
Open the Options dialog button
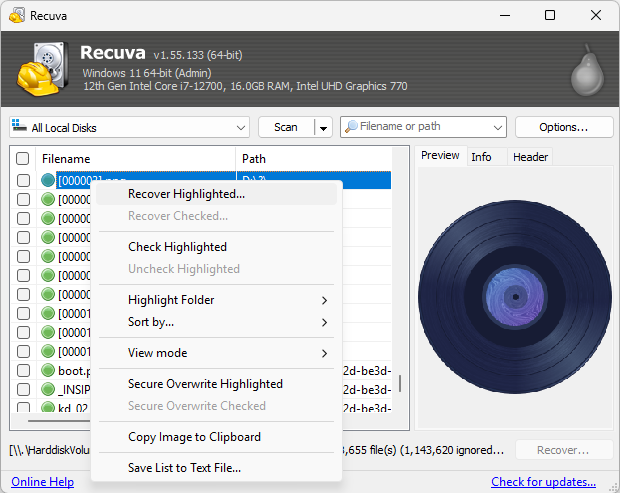tap(564, 127)
